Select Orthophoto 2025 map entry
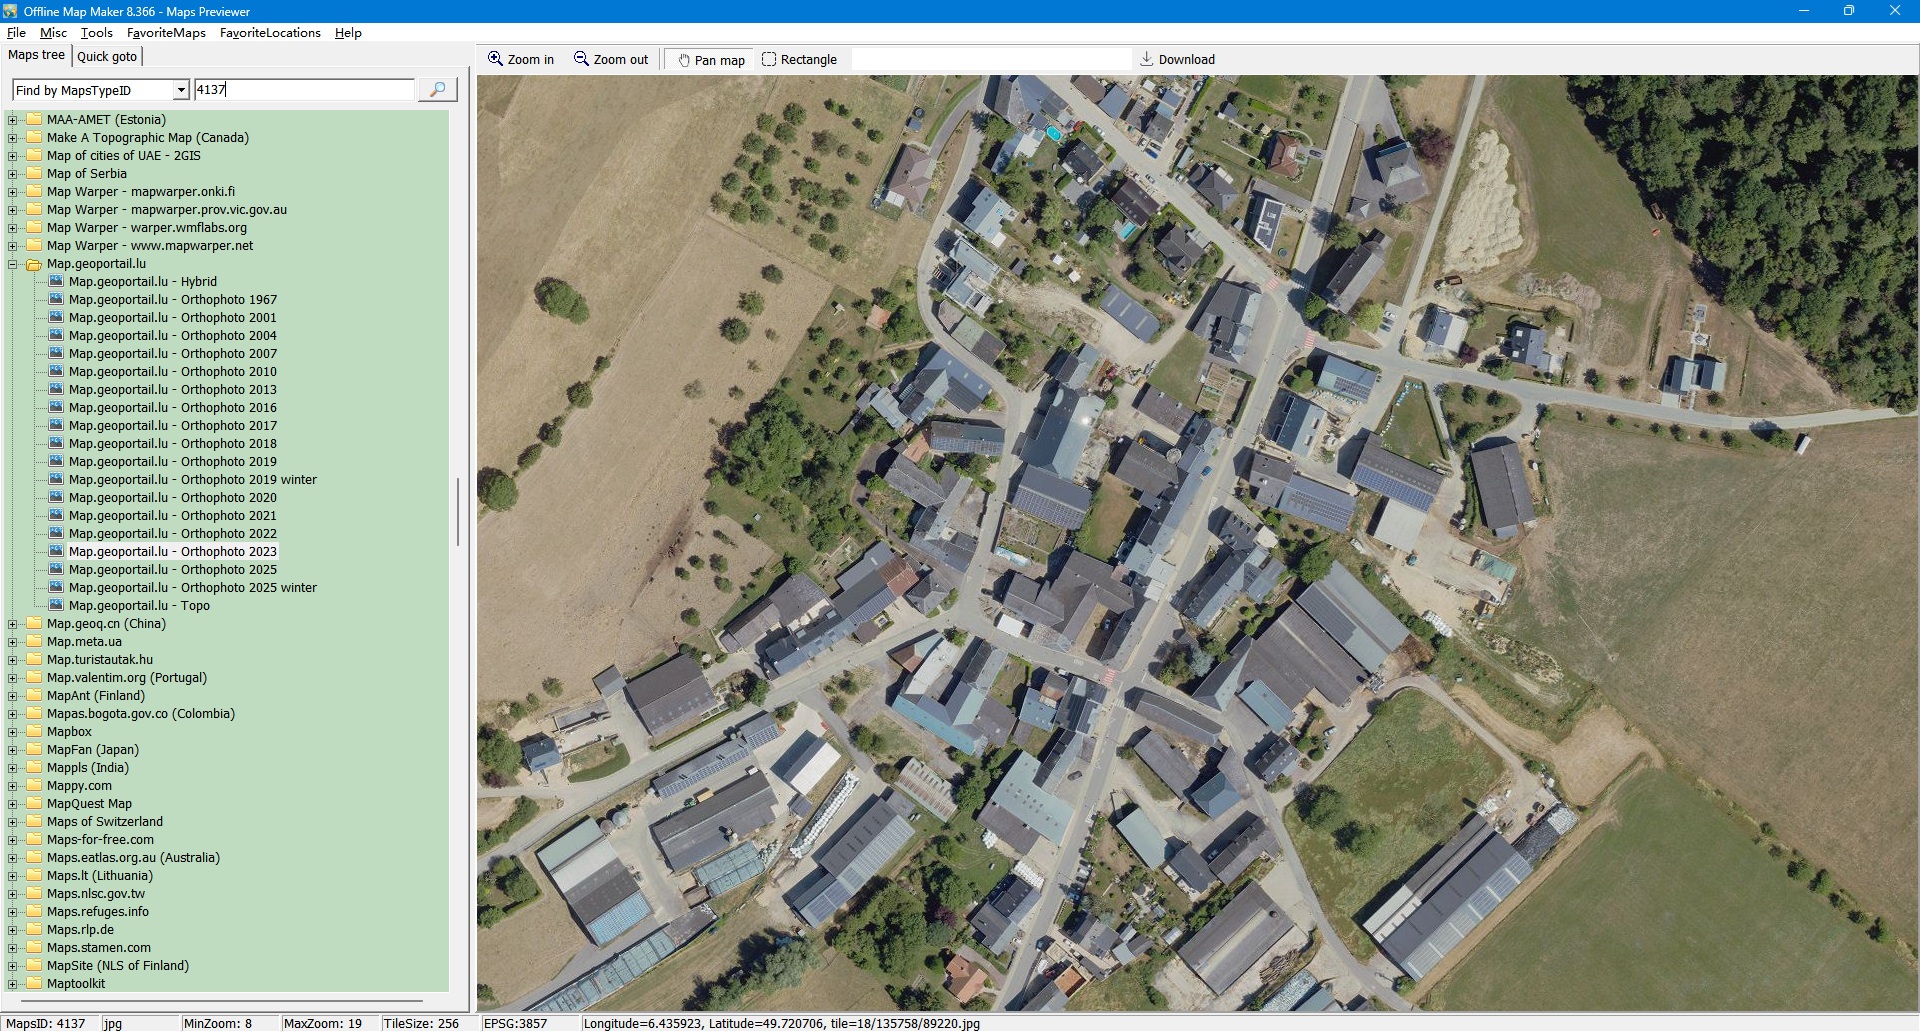Viewport: 1920px width, 1032px height. [172, 570]
